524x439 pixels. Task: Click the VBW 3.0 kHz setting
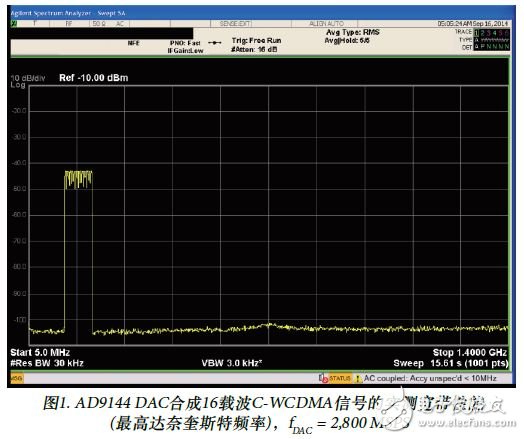(232, 363)
